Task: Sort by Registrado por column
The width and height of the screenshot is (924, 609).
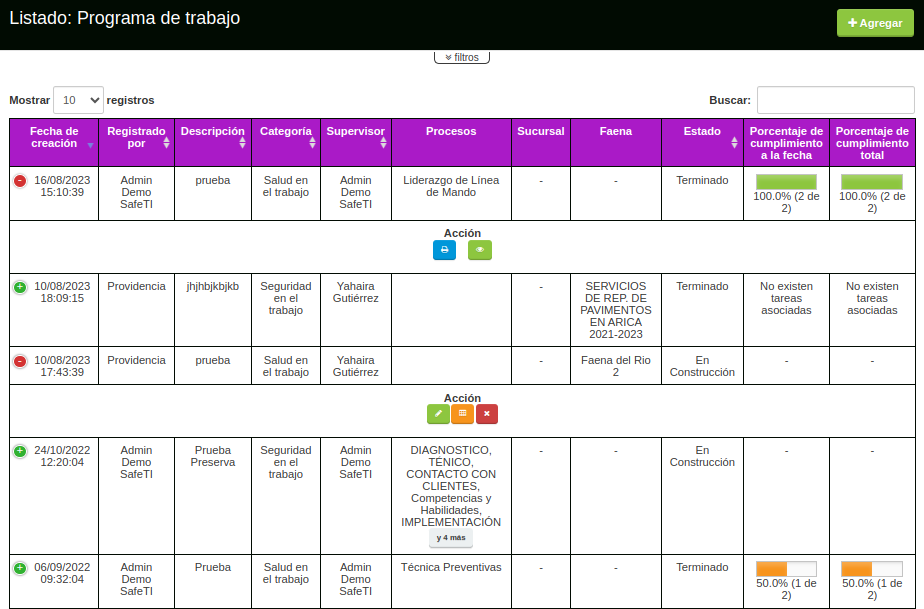Action: pyautogui.click(x=137, y=143)
